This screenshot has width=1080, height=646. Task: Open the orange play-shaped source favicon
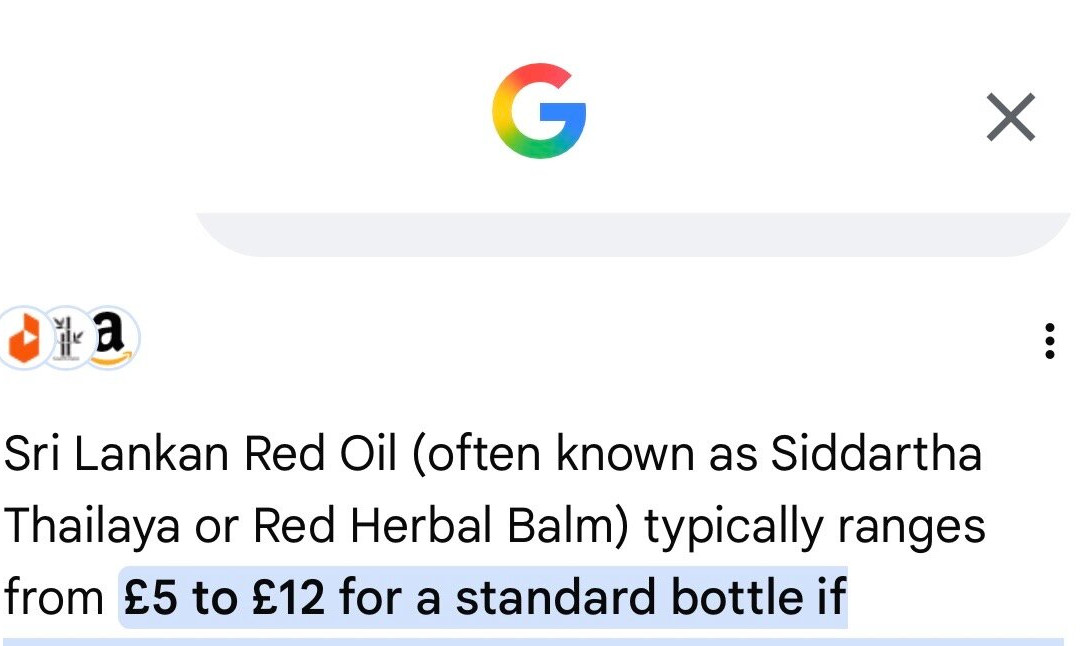click(25, 337)
